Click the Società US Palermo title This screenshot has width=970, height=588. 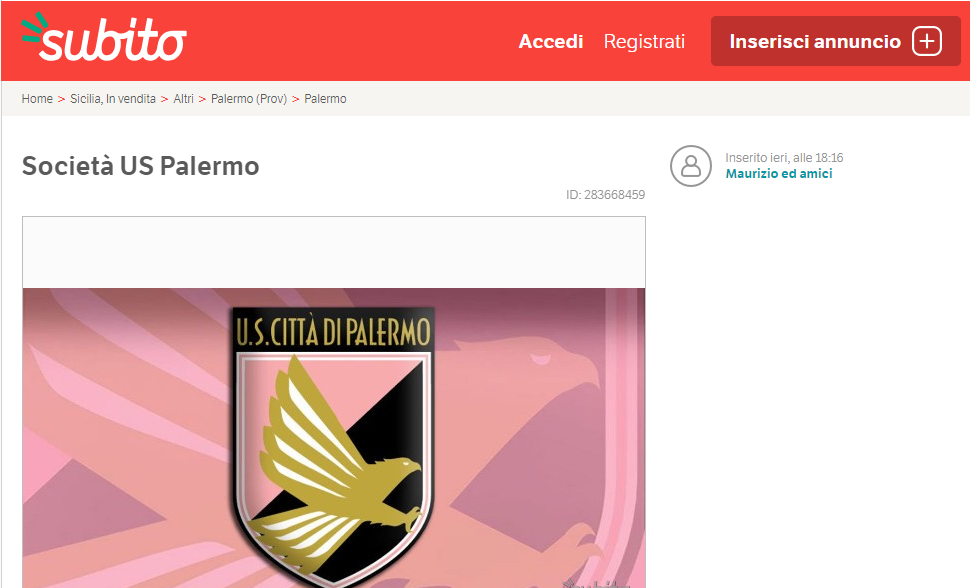coord(140,166)
